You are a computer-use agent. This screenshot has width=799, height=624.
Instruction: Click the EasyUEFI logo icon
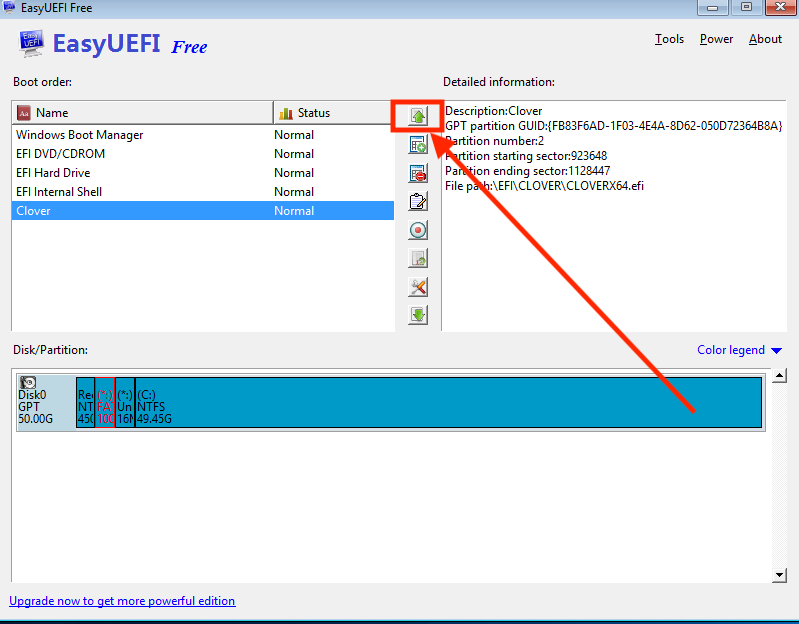31,43
